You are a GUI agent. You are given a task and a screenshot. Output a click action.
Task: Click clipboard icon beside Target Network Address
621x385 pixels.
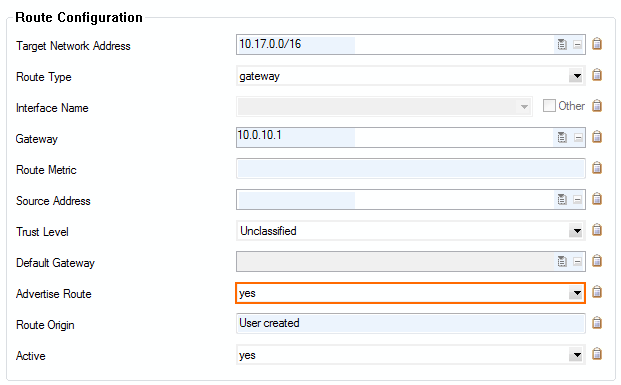point(597,44)
